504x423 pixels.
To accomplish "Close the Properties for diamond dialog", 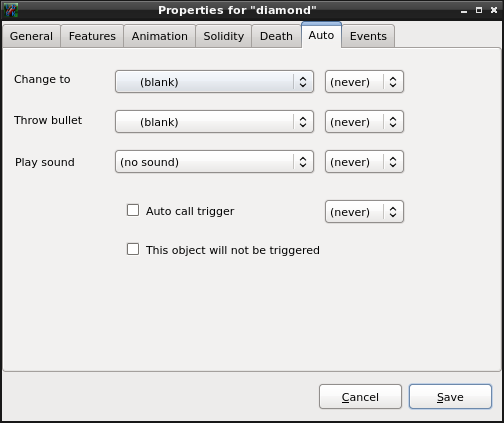I will pos(494,10).
